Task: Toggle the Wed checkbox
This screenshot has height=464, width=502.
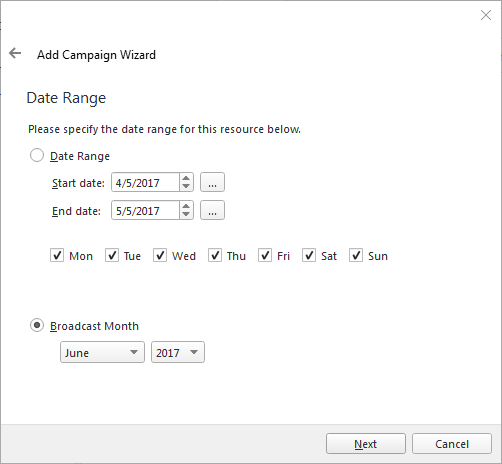Action: pyautogui.click(x=160, y=255)
